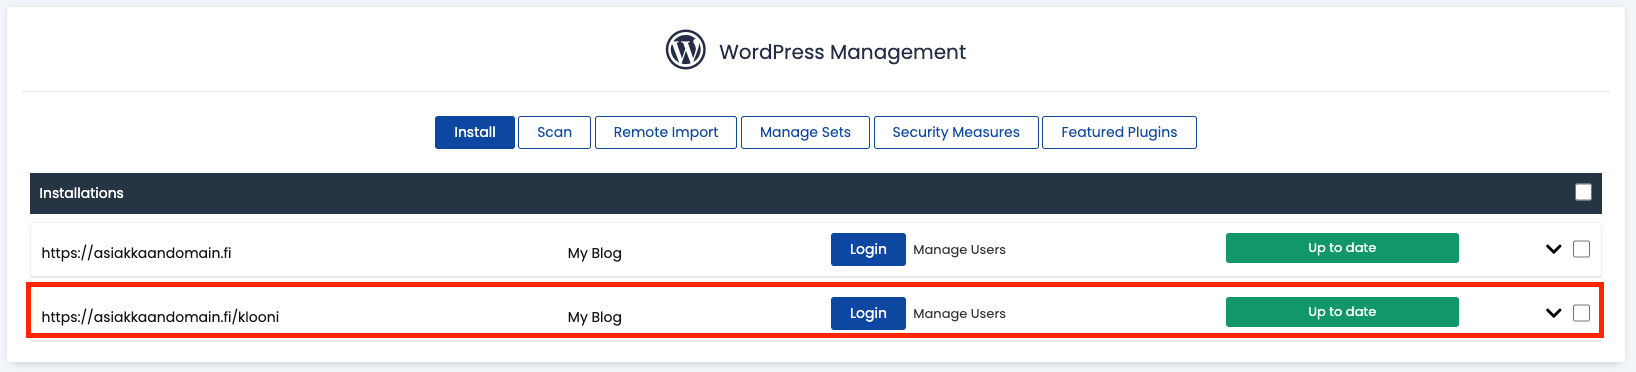This screenshot has height=372, width=1636.
Task: Click the WordPress logo icon
Action: [686, 49]
